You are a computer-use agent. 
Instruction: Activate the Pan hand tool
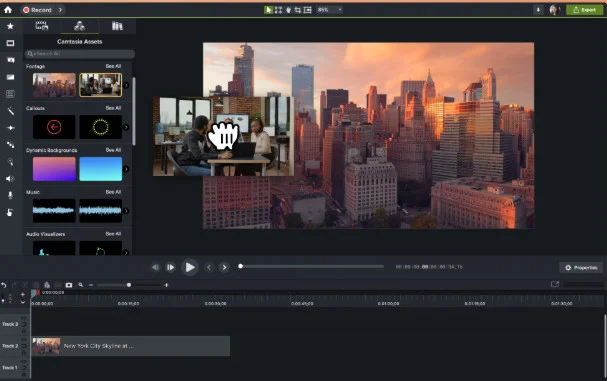pos(288,10)
